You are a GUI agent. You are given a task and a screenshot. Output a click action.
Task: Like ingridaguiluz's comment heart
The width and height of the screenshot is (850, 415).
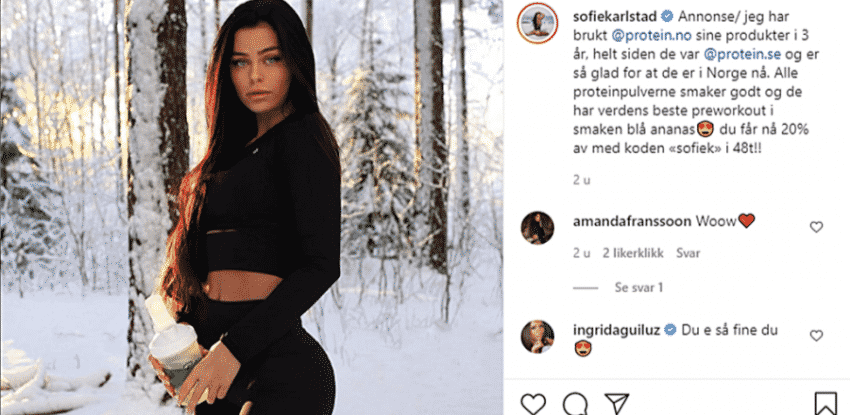tap(816, 336)
